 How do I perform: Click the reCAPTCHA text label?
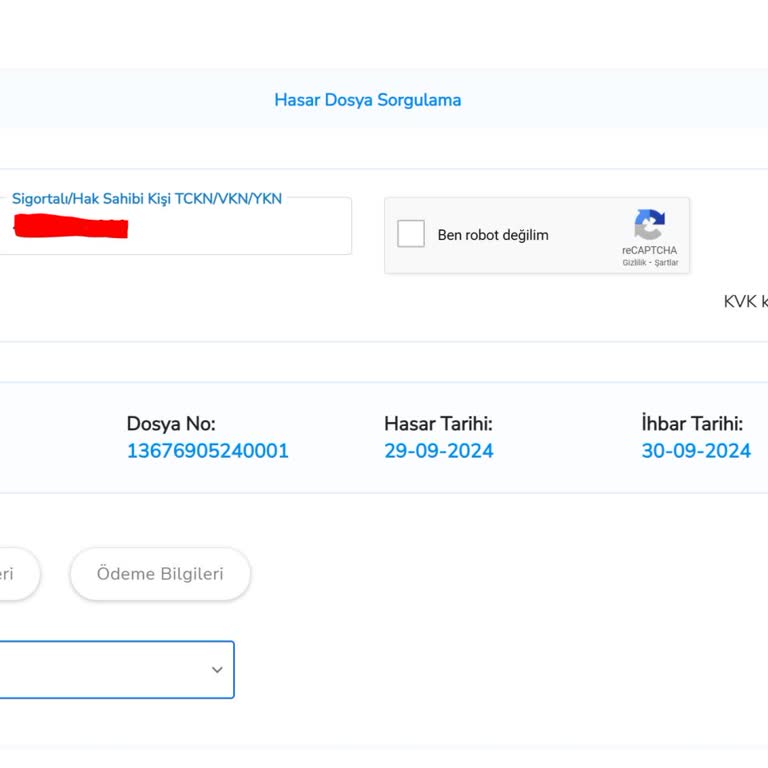[x=649, y=250]
